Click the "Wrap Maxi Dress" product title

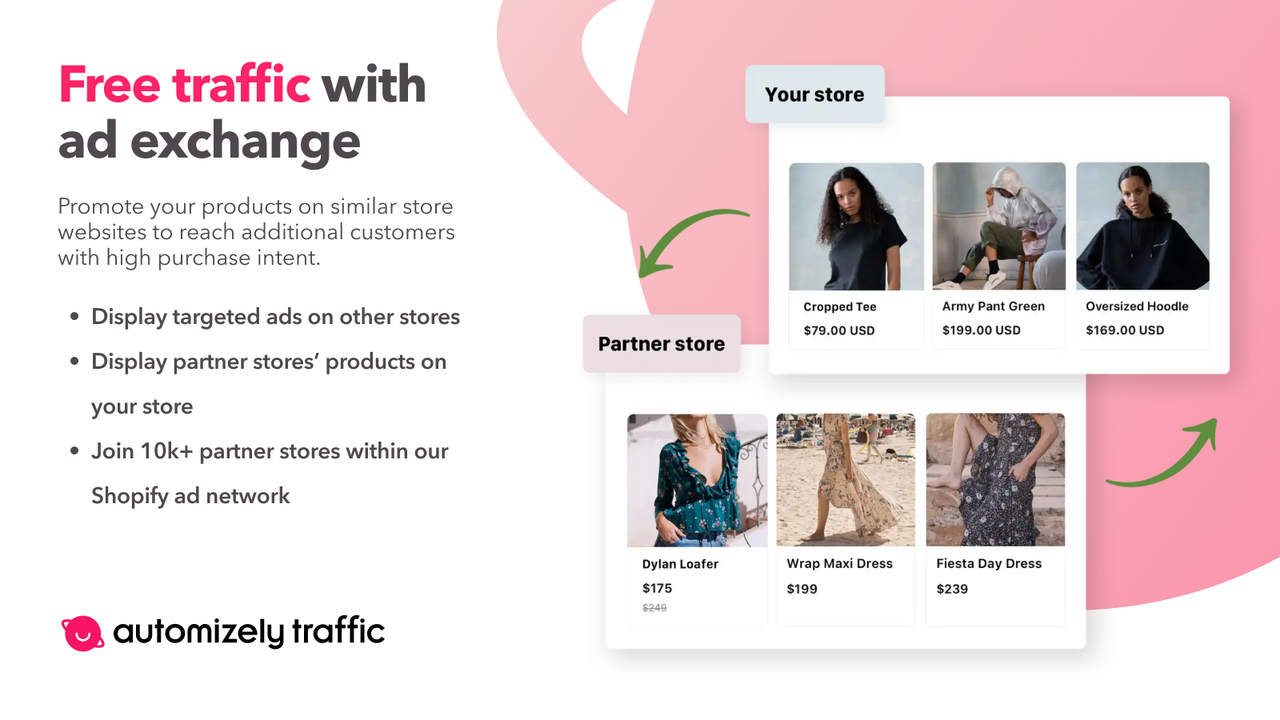[839, 564]
